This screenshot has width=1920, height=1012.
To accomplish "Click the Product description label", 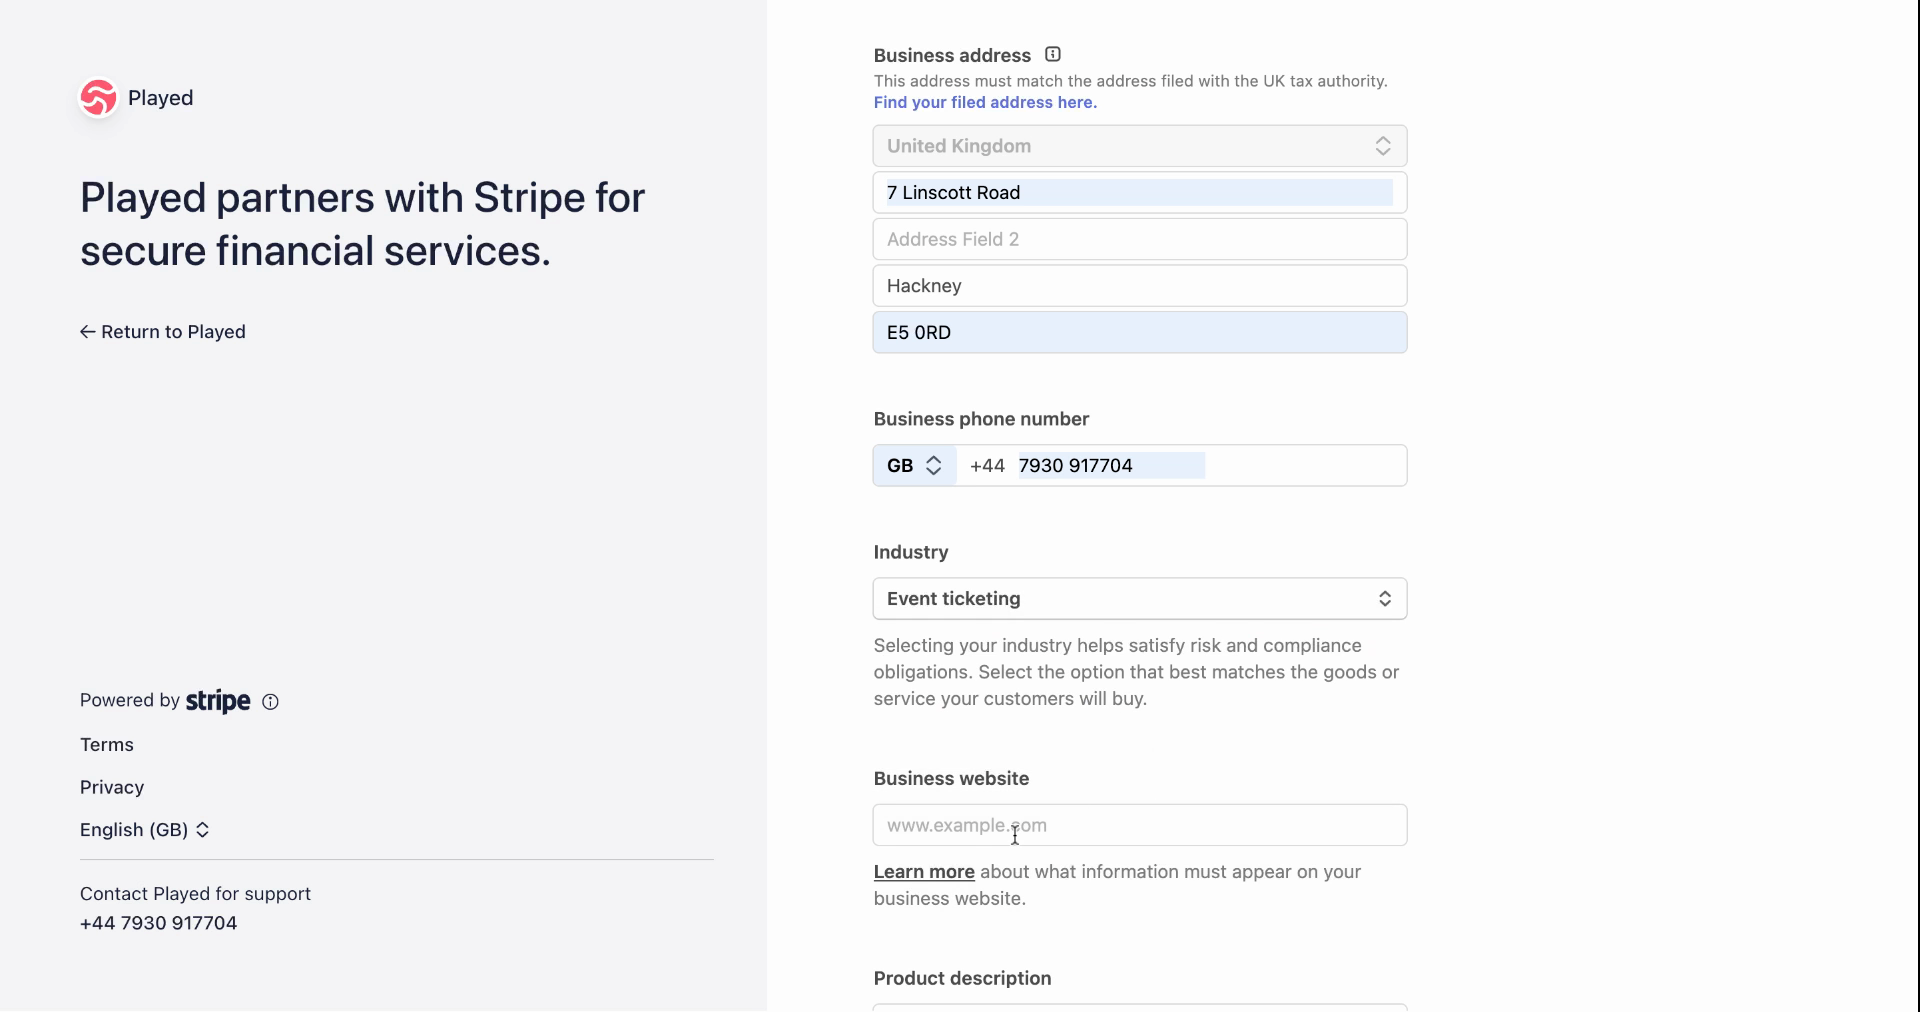I will point(962,979).
